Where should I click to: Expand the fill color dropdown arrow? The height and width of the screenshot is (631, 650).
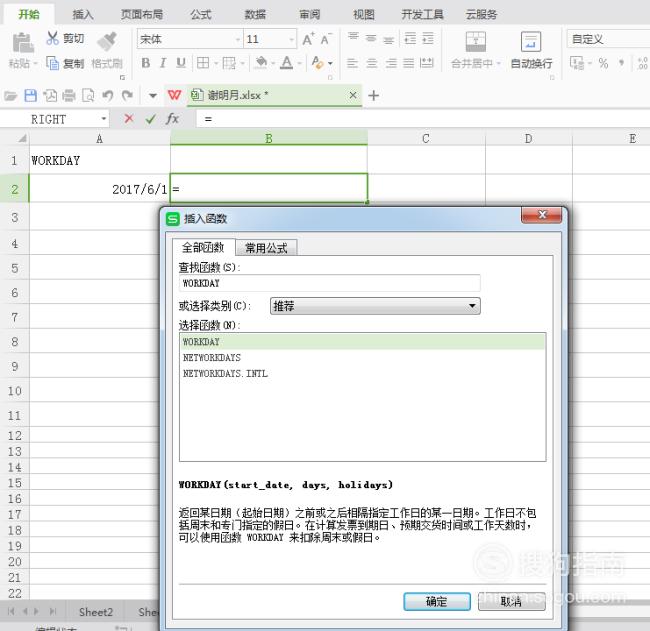[273, 63]
